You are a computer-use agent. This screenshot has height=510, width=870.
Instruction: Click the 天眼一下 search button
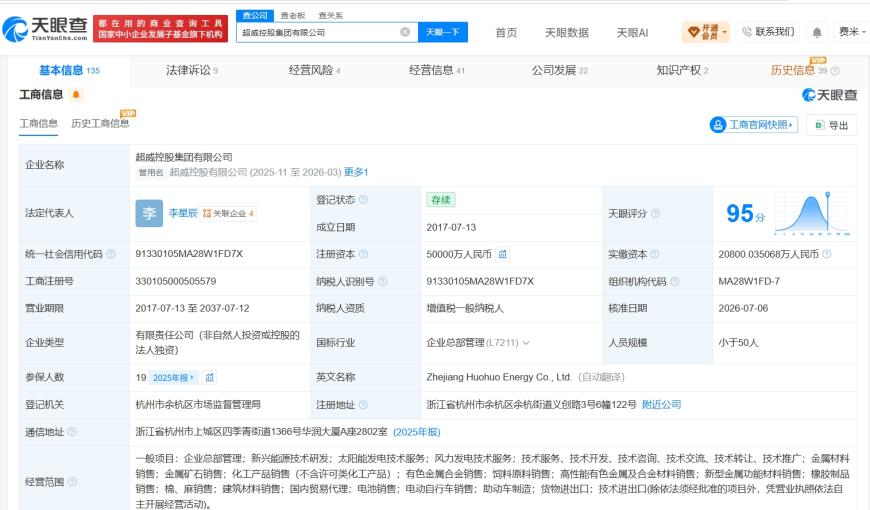(443, 32)
